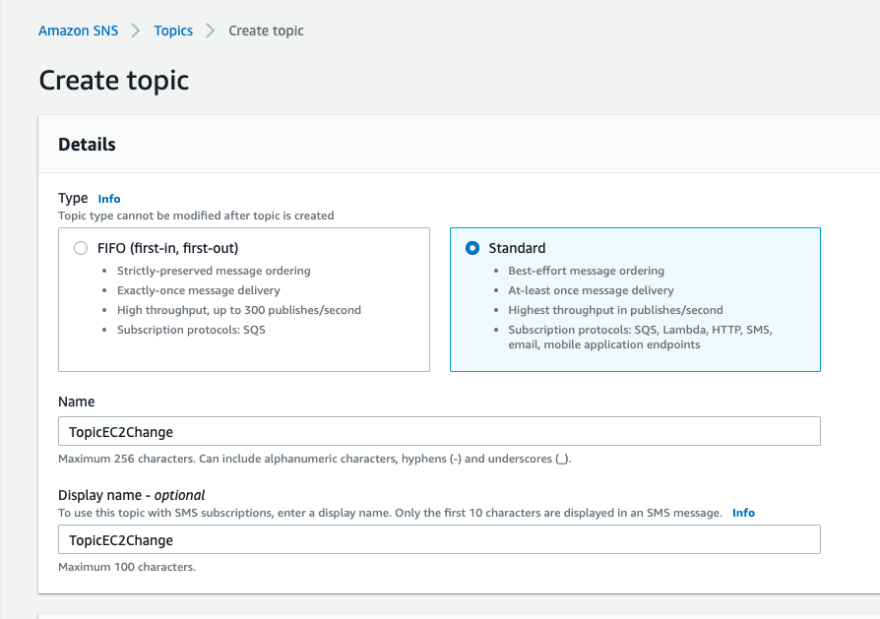The height and width of the screenshot is (619, 880).
Task: Click the FIFO (first-in, first-out) label text
Action: pos(168,248)
